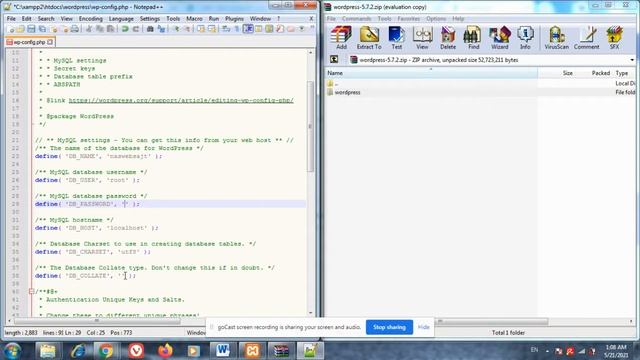Click Undo icon in Notepad++ toolbar

click(125, 29)
